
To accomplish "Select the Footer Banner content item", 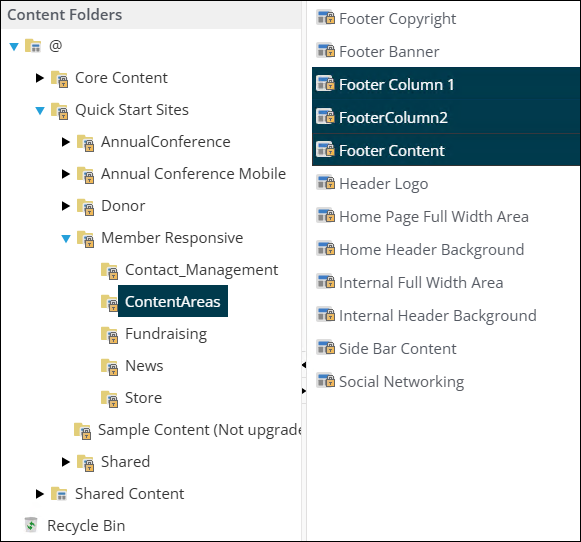I will [x=389, y=51].
